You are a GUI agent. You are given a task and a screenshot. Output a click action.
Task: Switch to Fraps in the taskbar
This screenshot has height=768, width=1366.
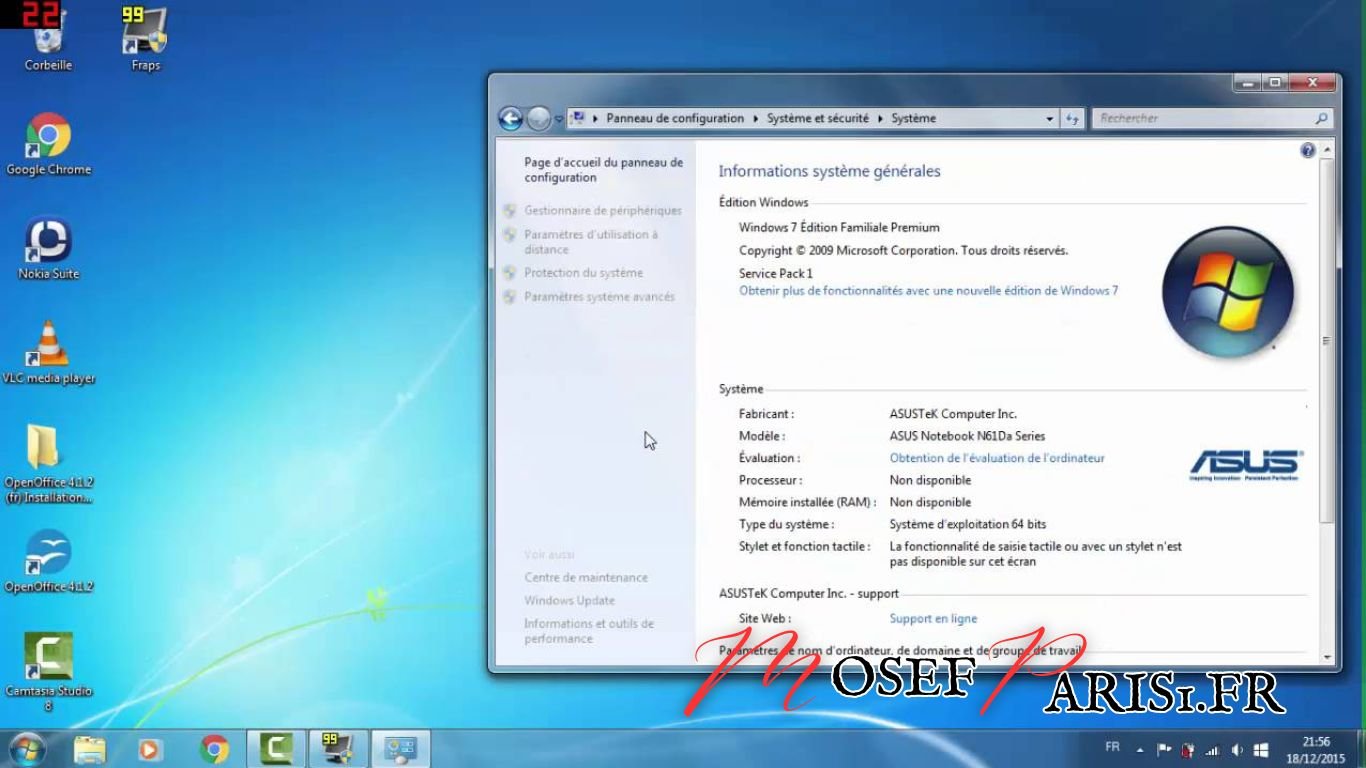point(338,748)
